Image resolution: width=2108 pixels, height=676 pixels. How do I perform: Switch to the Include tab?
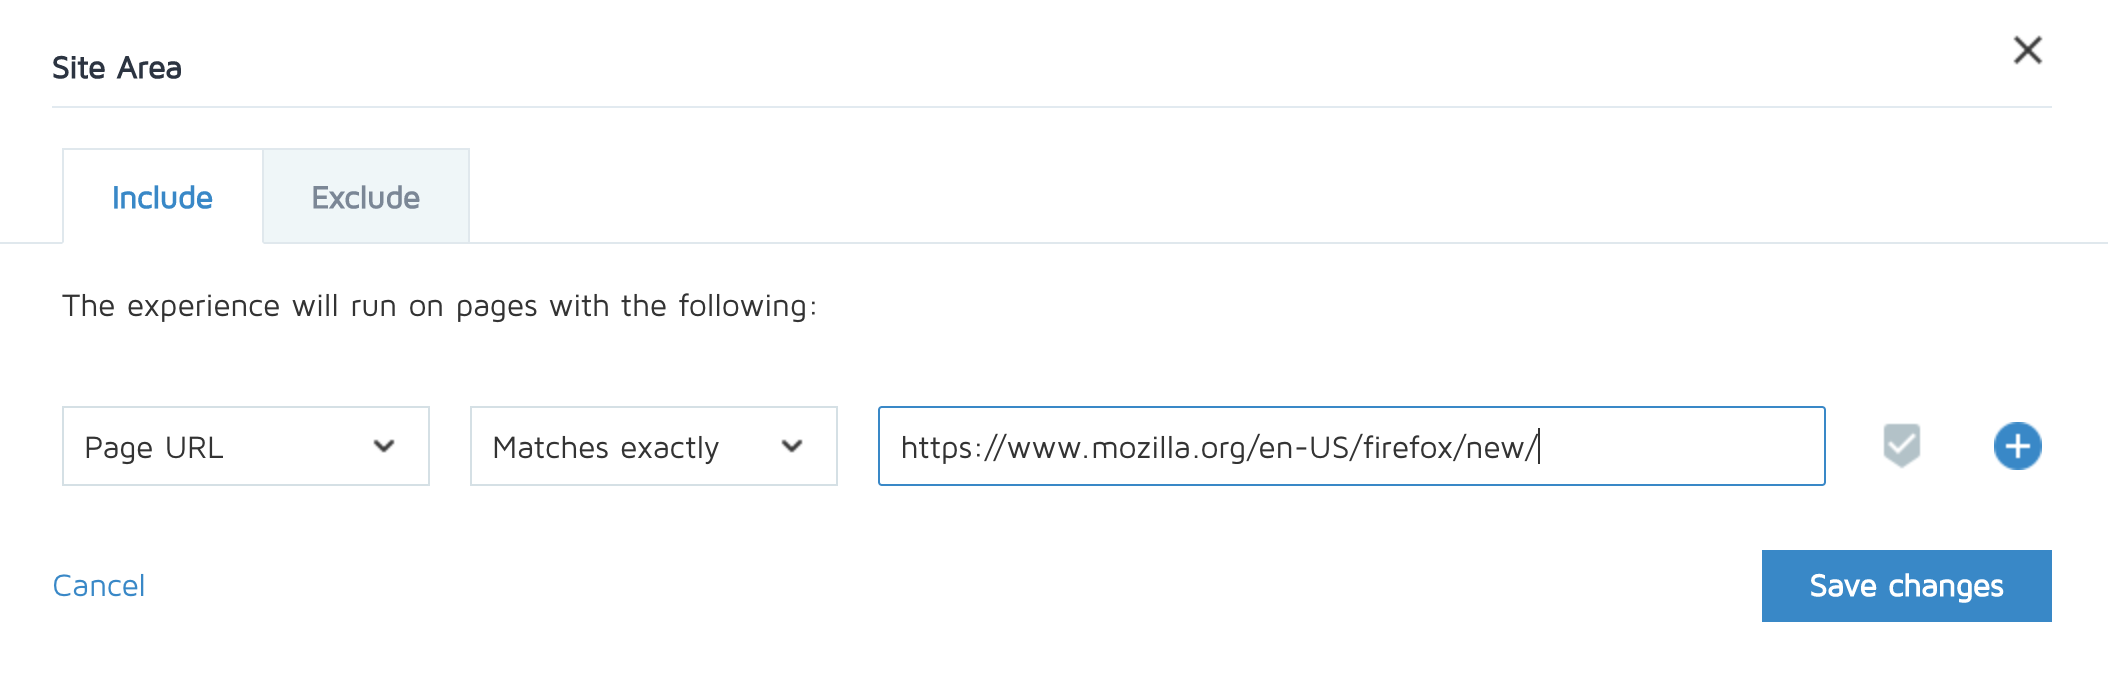point(163,197)
